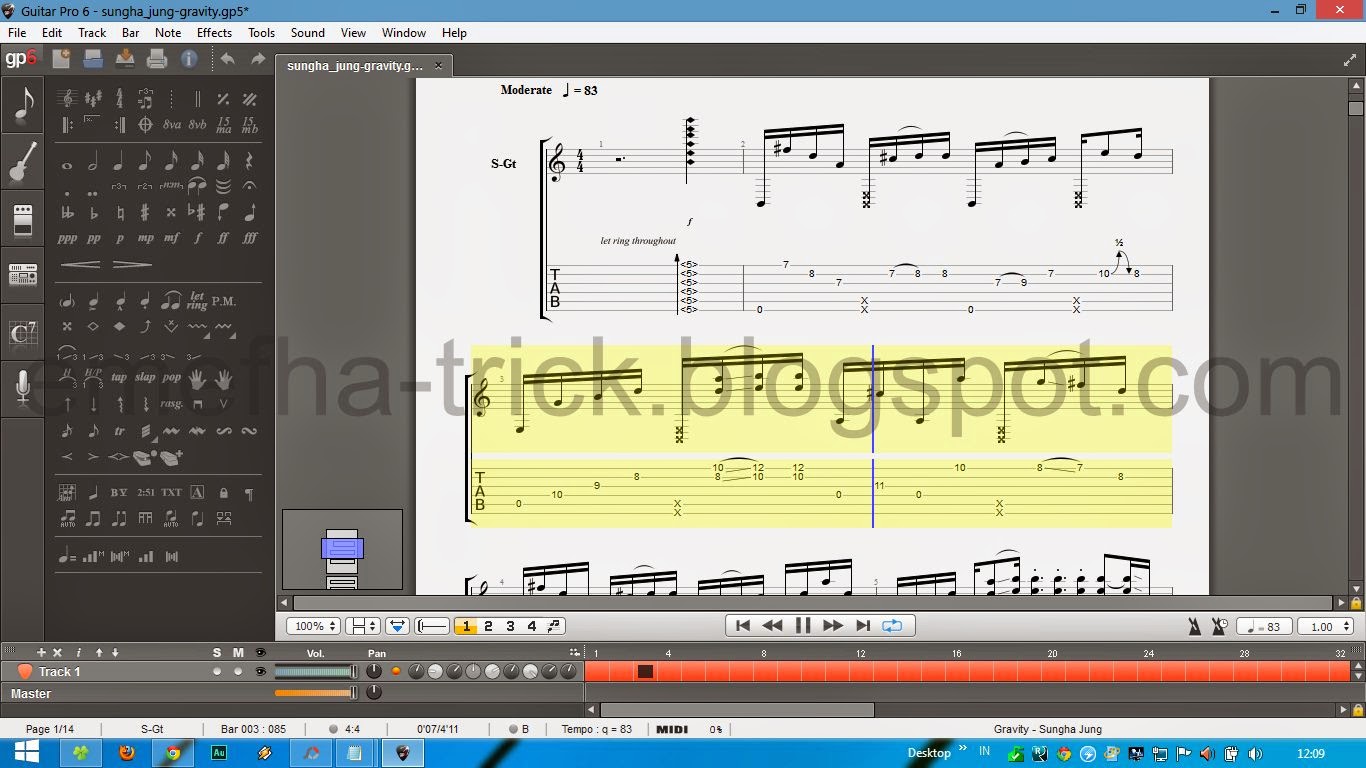Add a new track with plus button
Screen dimensions: 1366x768
pyautogui.click(x=41, y=653)
